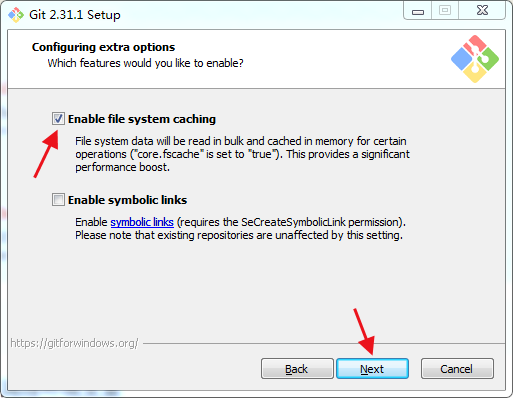
Task: Go Back to the previous setup page
Action: pyautogui.click(x=297, y=369)
